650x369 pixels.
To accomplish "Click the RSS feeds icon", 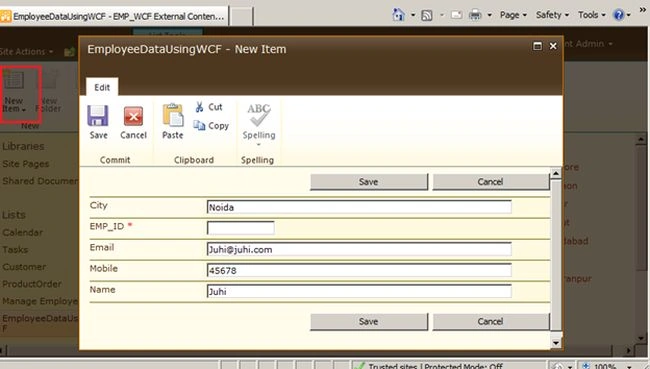I will click(427, 15).
